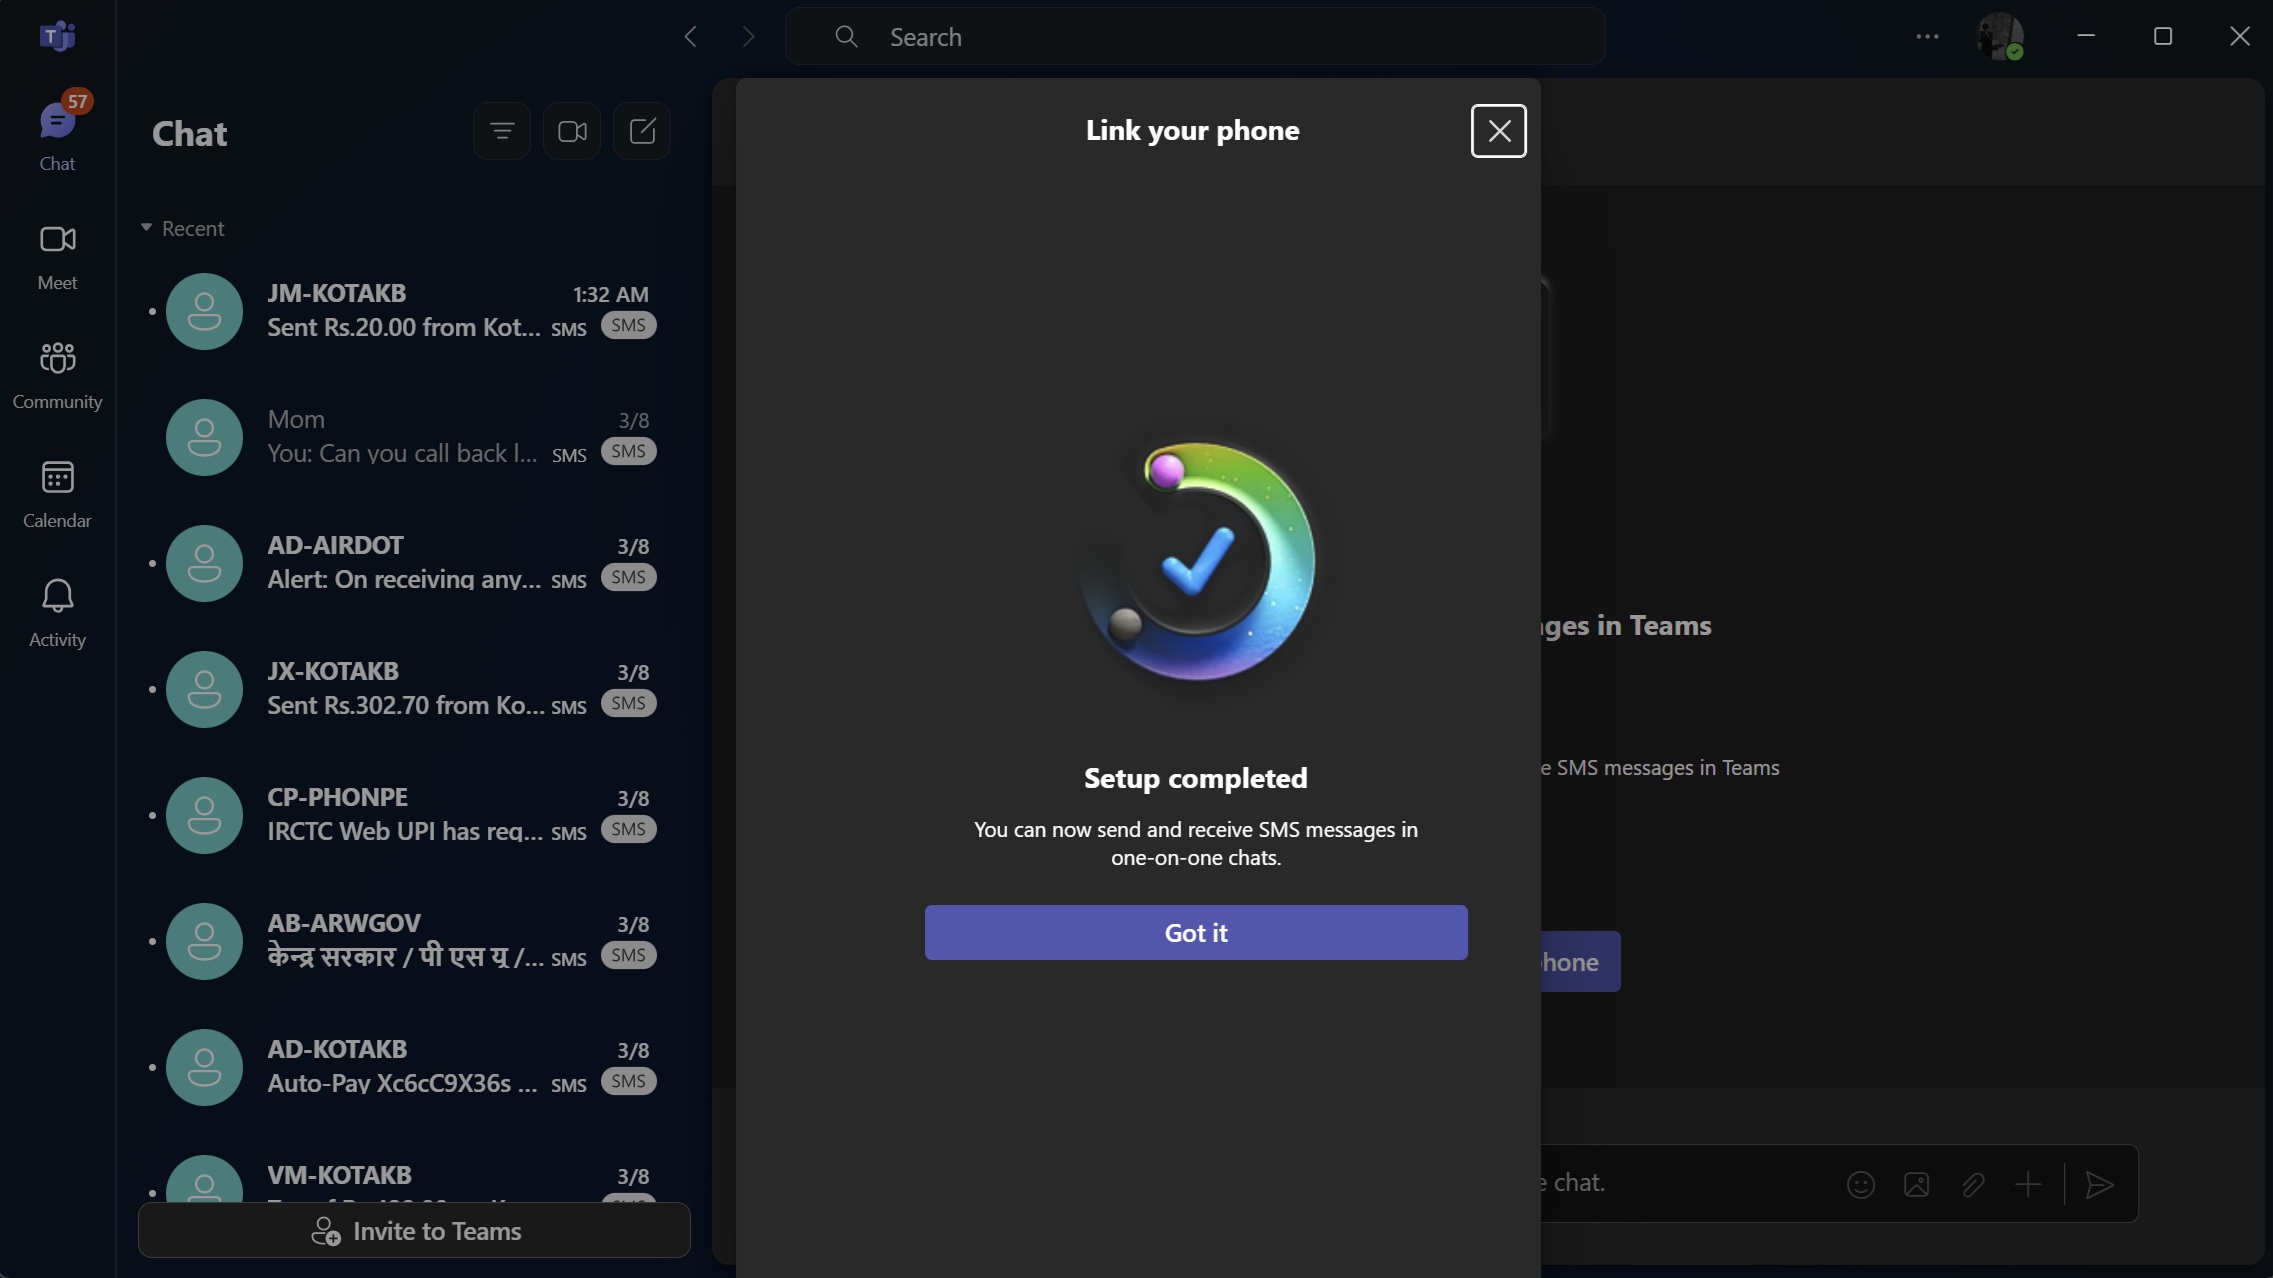The height and width of the screenshot is (1278, 2273).
Task: Attach a file with paperclip icon
Action: 1972,1184
